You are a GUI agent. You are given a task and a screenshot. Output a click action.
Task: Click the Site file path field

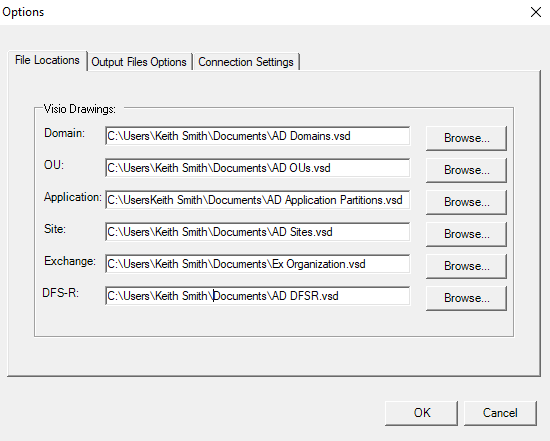point(257,232)
